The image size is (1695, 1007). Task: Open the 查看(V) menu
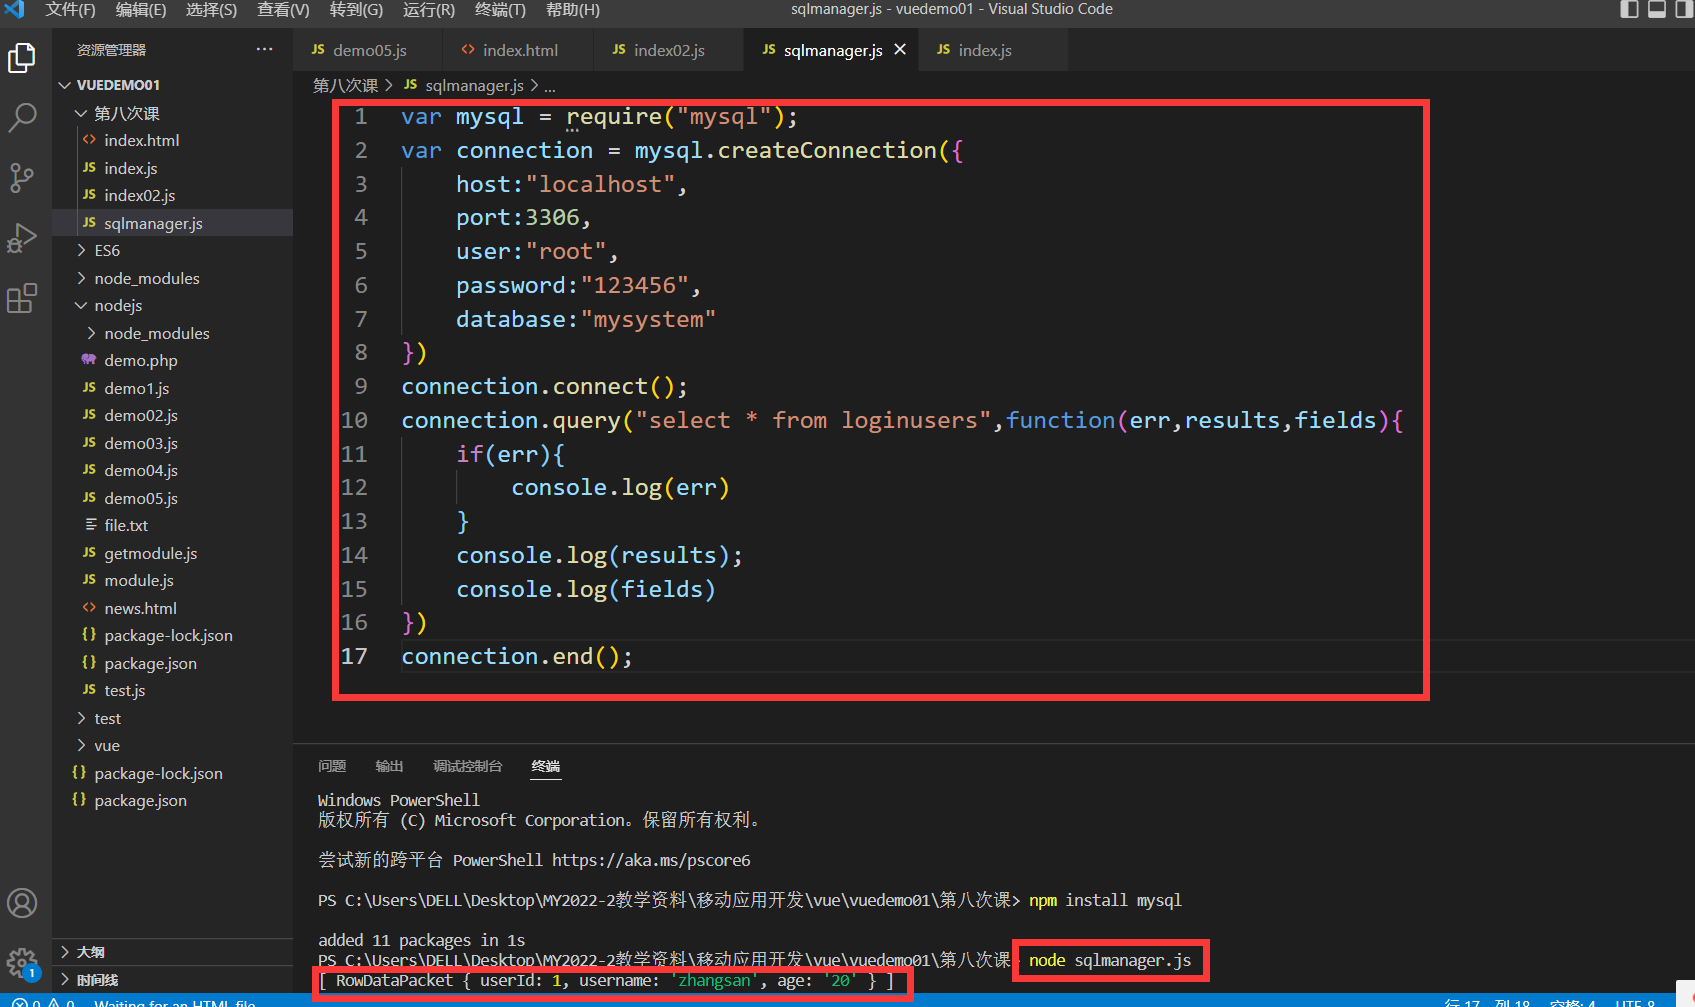[283, 9]
